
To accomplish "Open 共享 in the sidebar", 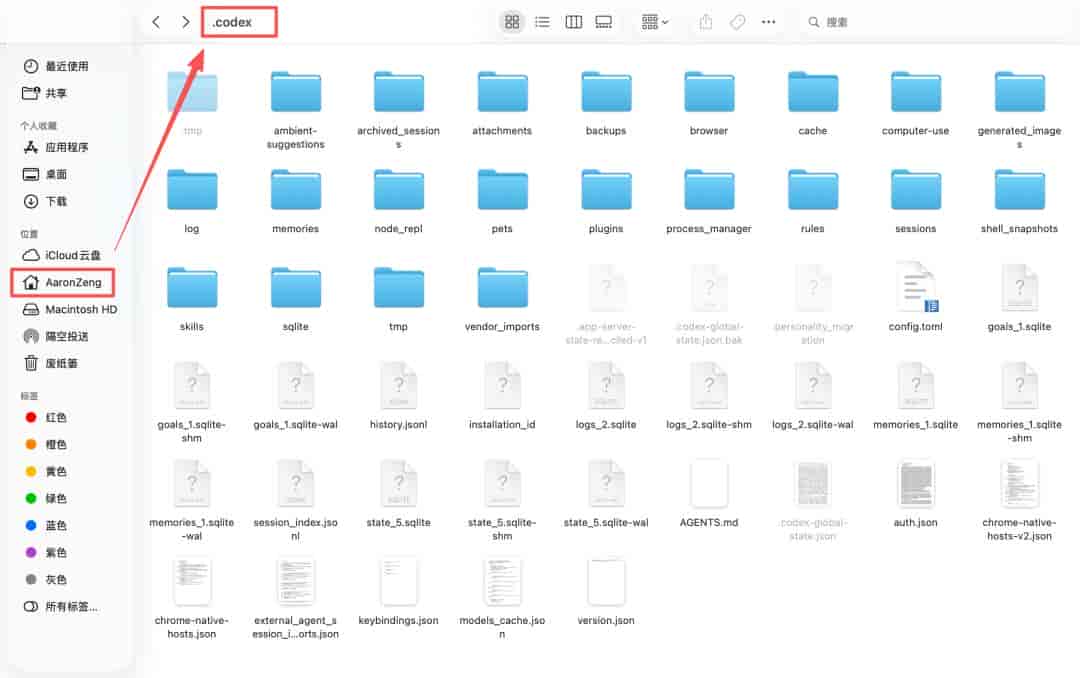I will [45, 93].
